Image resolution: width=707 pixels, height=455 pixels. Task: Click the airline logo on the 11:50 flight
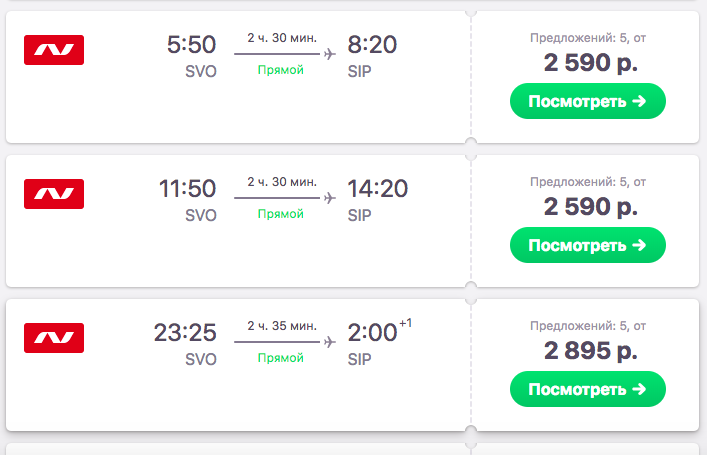pos(54,194)
